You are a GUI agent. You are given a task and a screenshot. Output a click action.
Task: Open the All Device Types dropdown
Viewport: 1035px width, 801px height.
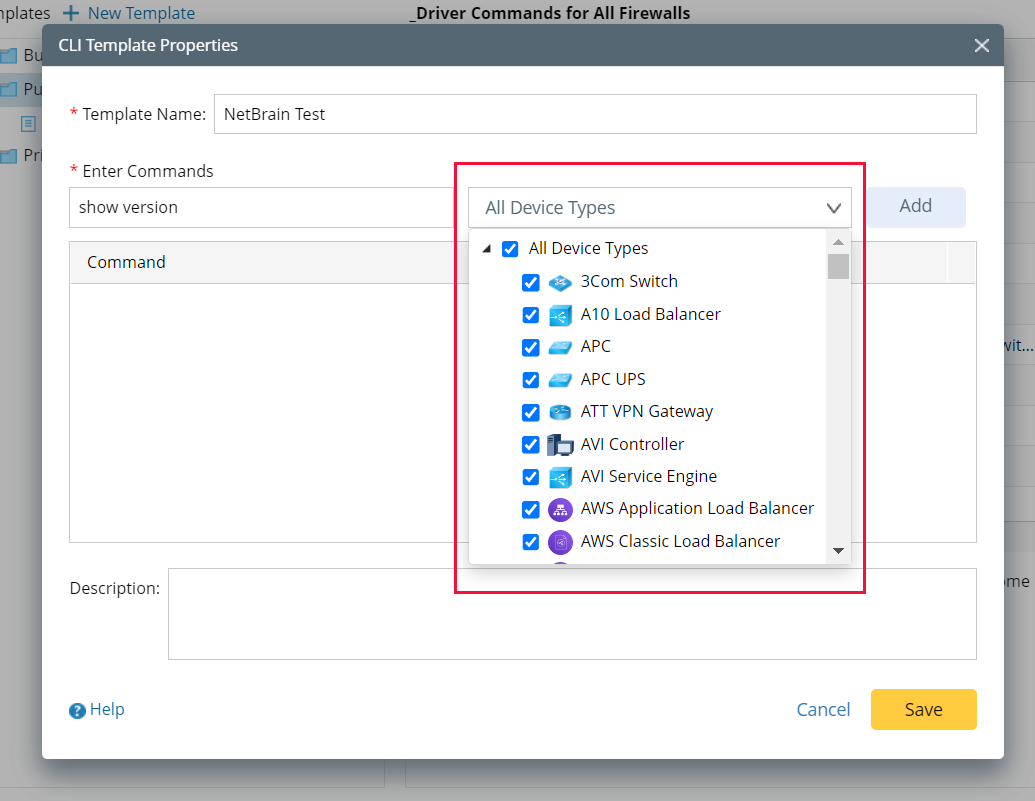834,207
